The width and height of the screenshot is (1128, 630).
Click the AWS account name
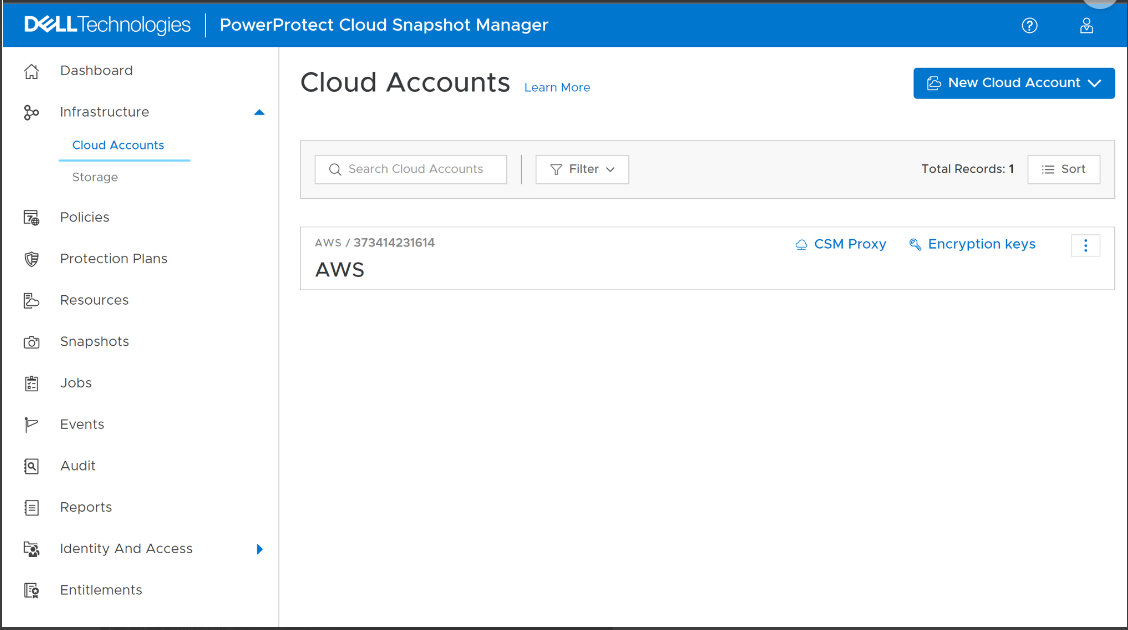(340, 270)
